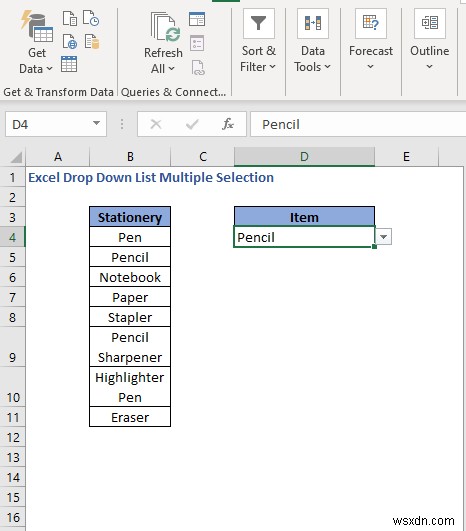Select column D header
The height and width of the screenshot is (531, 466).
click(304, 157)
